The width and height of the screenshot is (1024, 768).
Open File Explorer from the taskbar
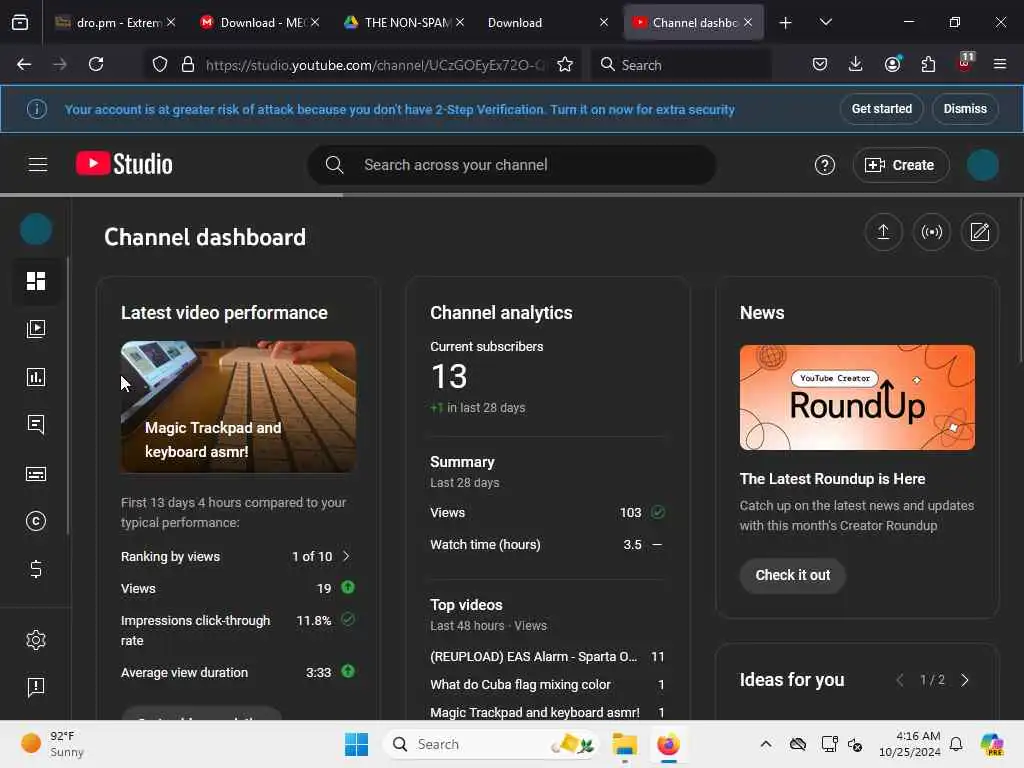pyautogui.click(x=624, y=744)
